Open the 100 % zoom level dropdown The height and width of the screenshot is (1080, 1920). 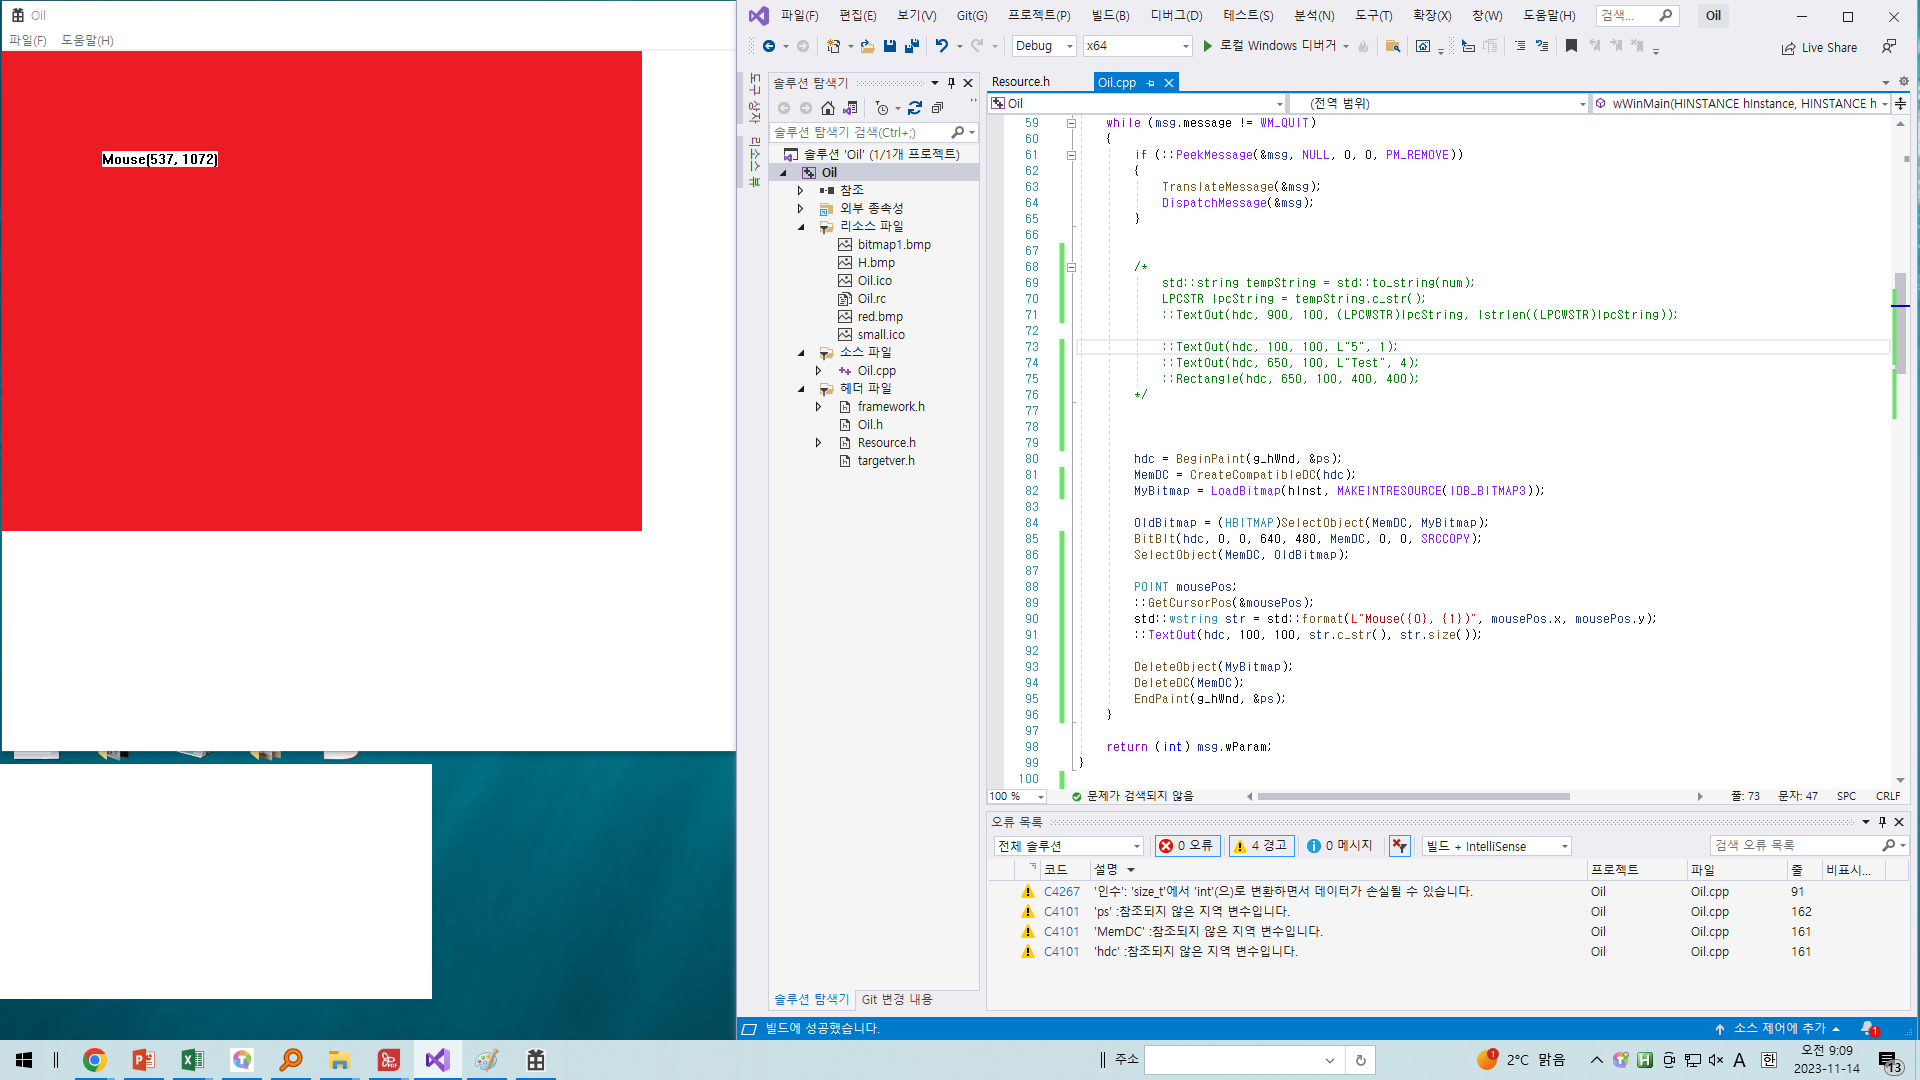click(1017, 796)
